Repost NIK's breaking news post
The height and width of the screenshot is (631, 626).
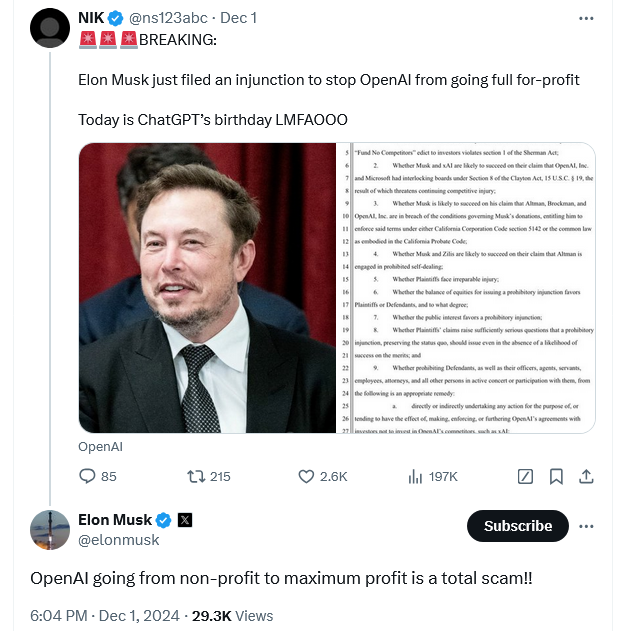point(196,476)
